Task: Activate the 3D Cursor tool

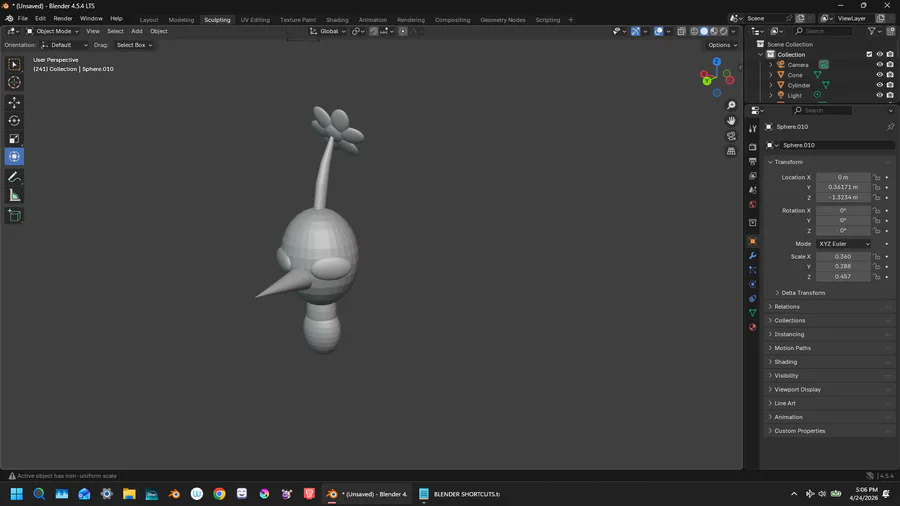Action: (x=14, y=83)
